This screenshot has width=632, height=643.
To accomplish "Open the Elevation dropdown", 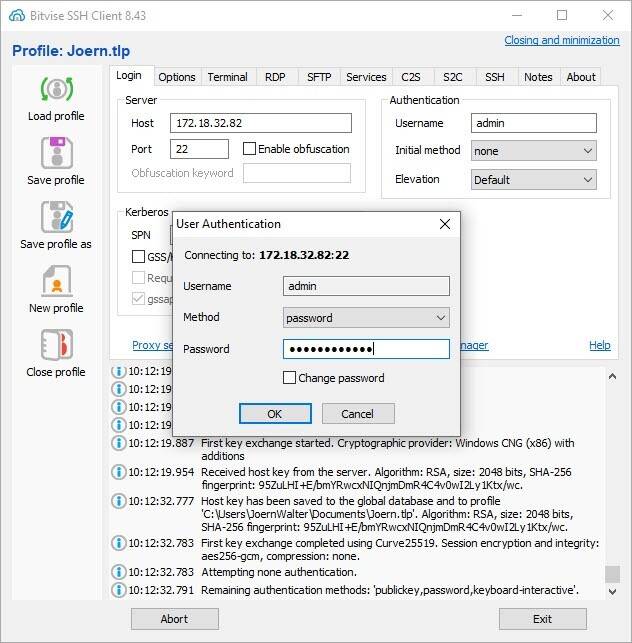I will pos(533,180).
